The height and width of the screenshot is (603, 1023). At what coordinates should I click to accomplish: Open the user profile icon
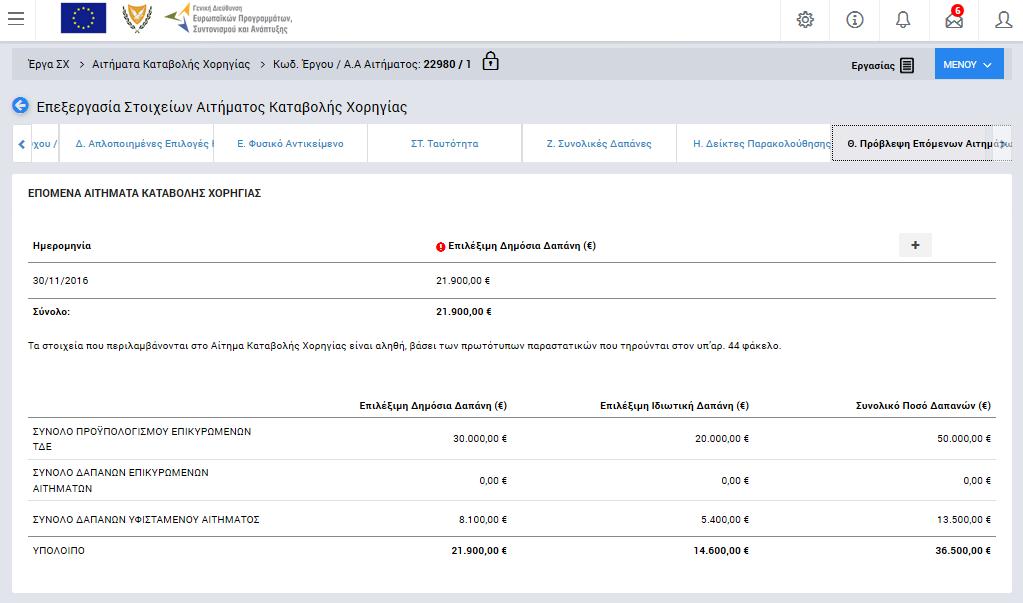tap(1003, 20)
